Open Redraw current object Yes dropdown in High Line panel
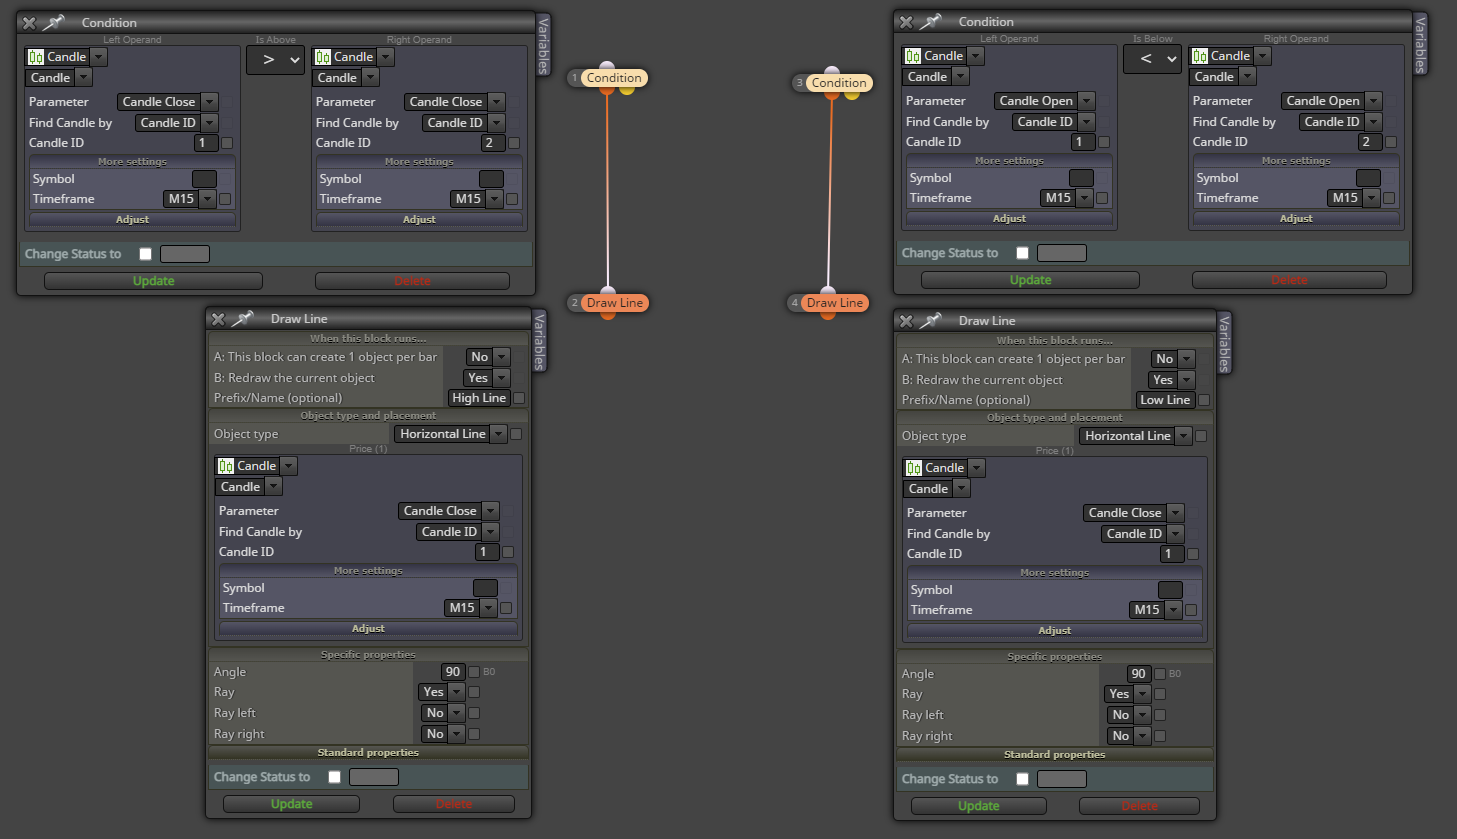 click(487, 378)
